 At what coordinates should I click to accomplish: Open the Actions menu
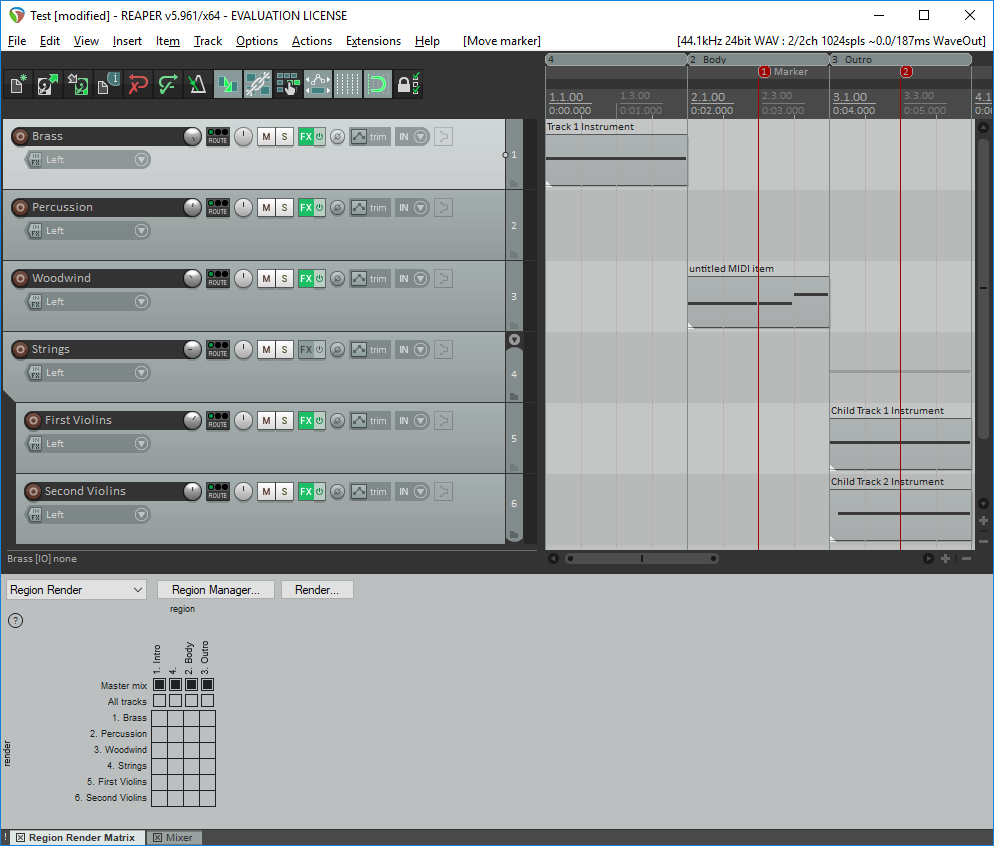[312, 41]
